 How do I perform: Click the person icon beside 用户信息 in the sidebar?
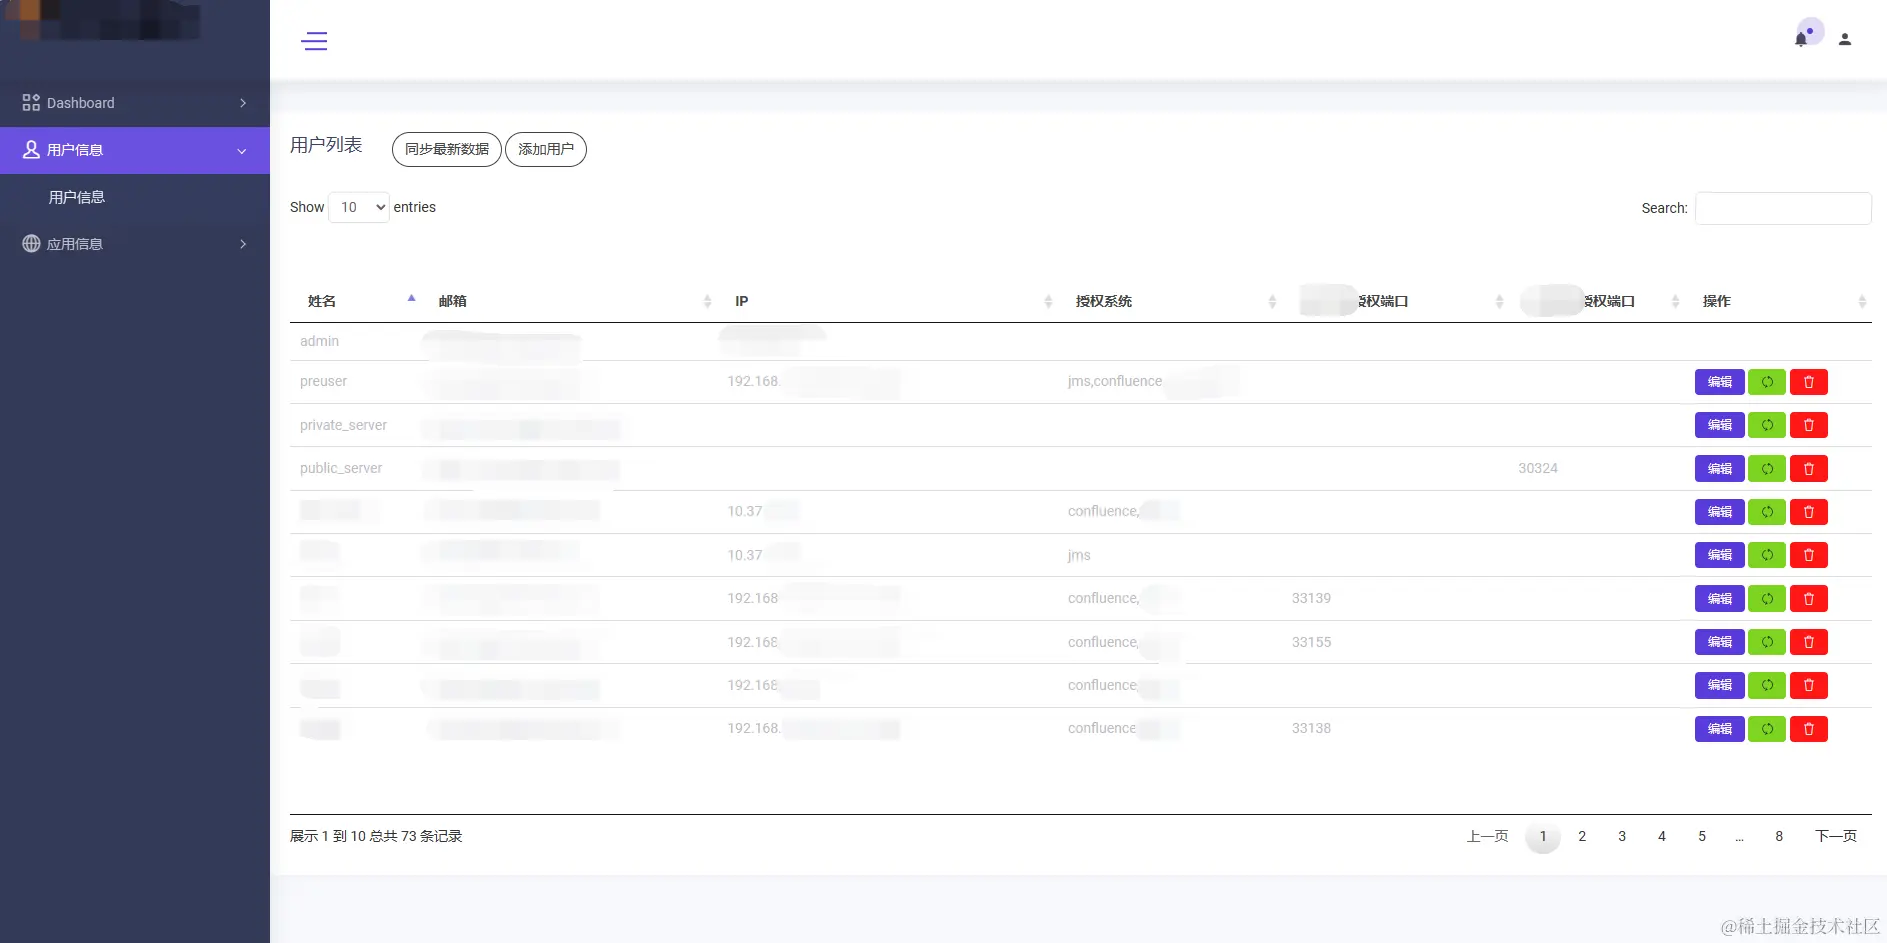[x=31, y=150]
